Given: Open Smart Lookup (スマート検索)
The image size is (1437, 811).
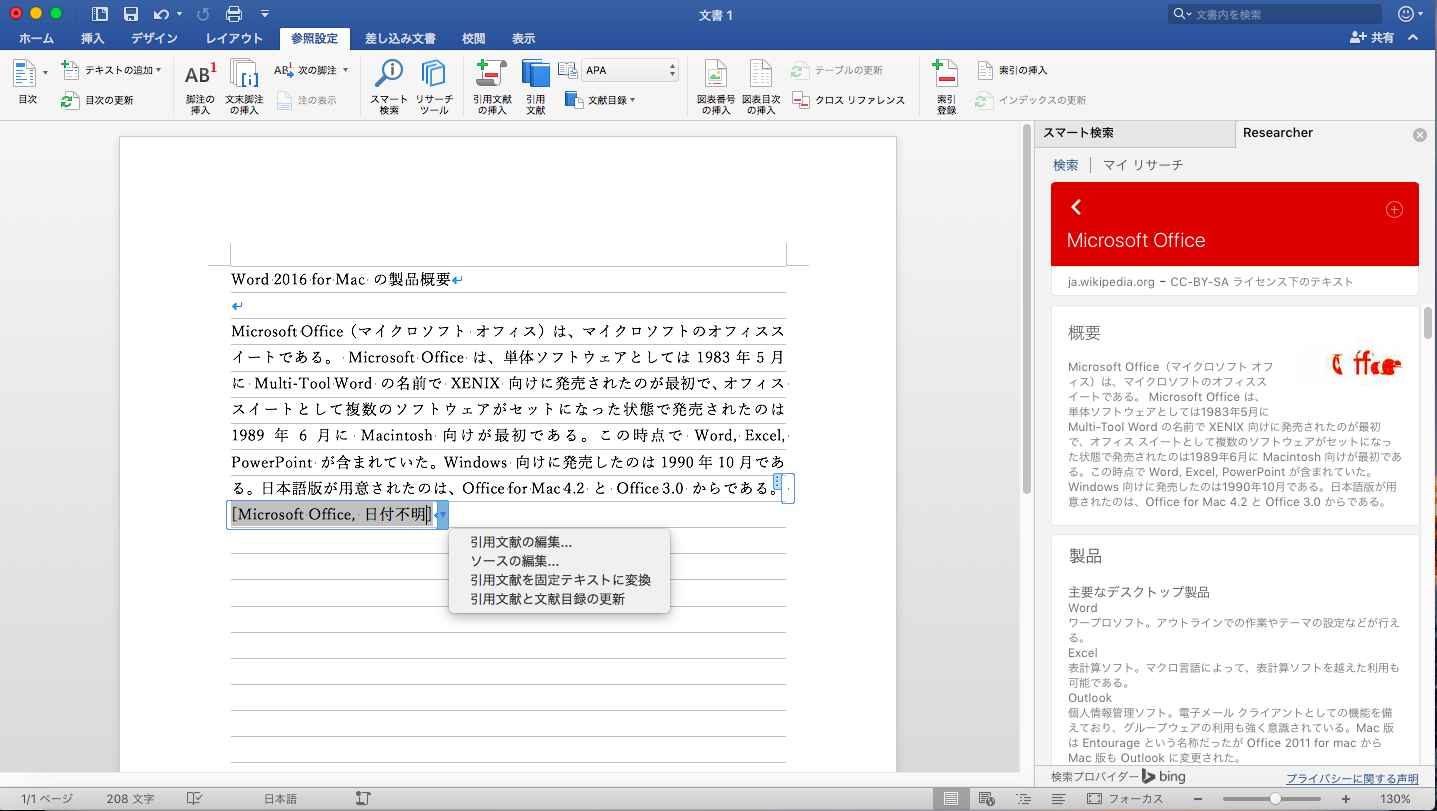Looking at the screenshot, I should [388, 76].
